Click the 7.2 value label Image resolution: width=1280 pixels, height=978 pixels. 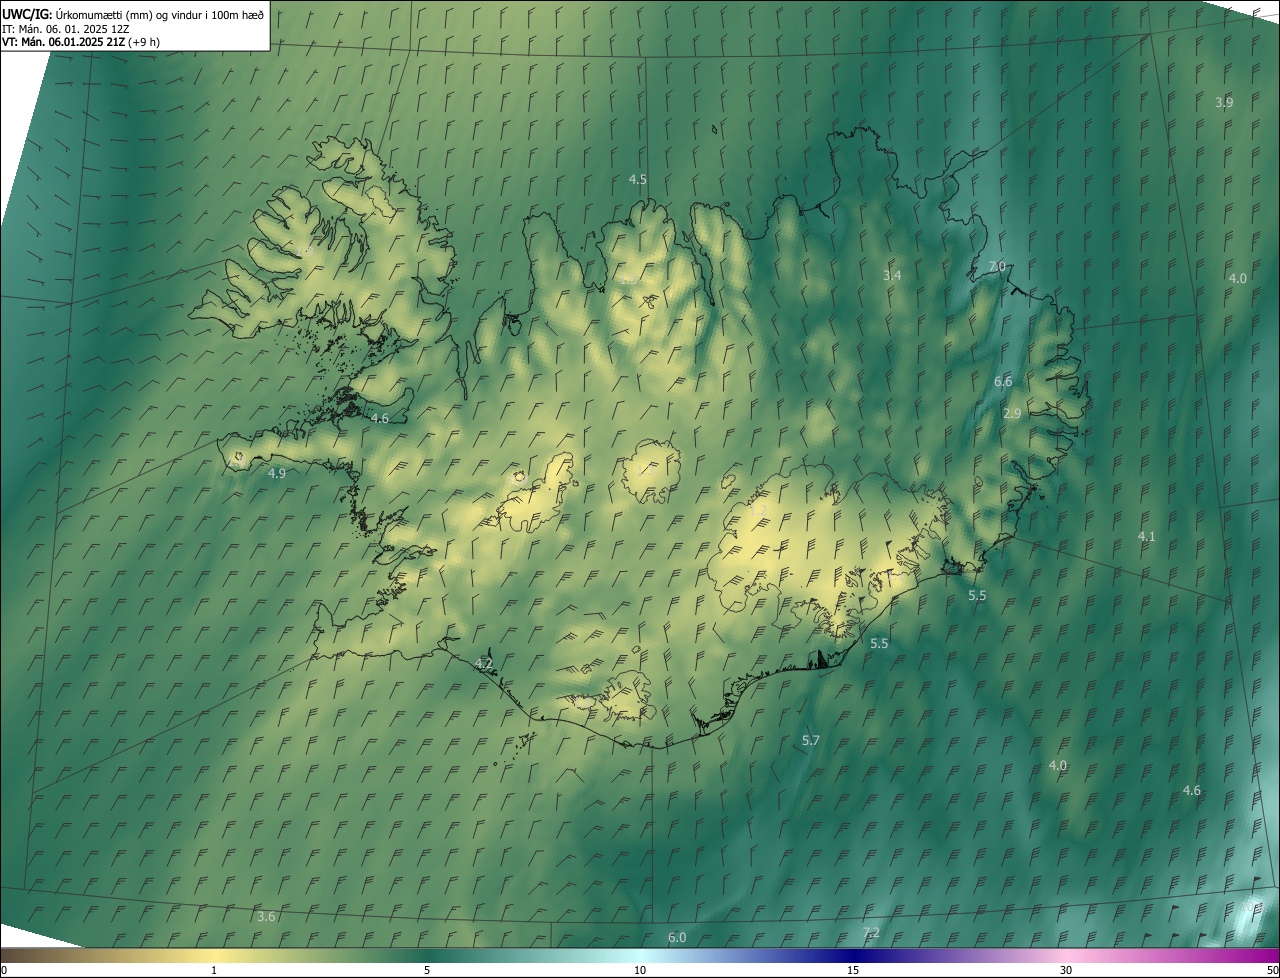click(x=871, y=932)
